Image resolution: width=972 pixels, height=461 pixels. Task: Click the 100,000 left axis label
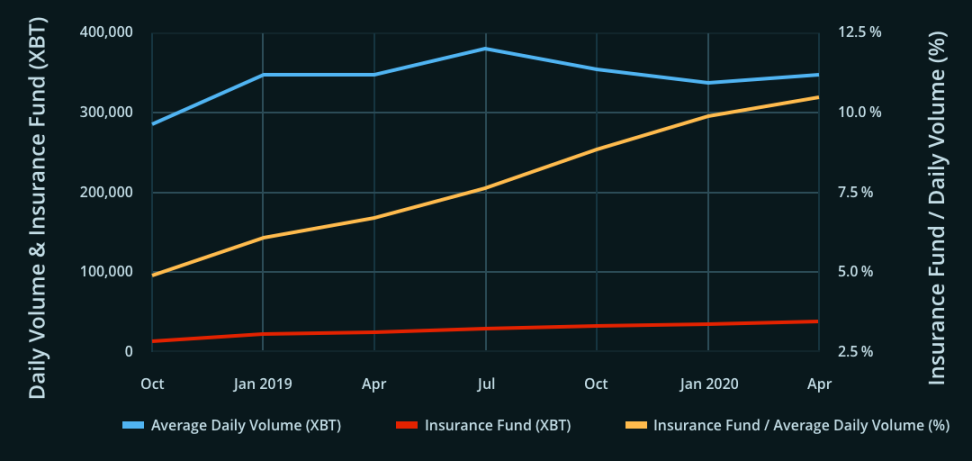pyautogui.click(x=106, y=272)
